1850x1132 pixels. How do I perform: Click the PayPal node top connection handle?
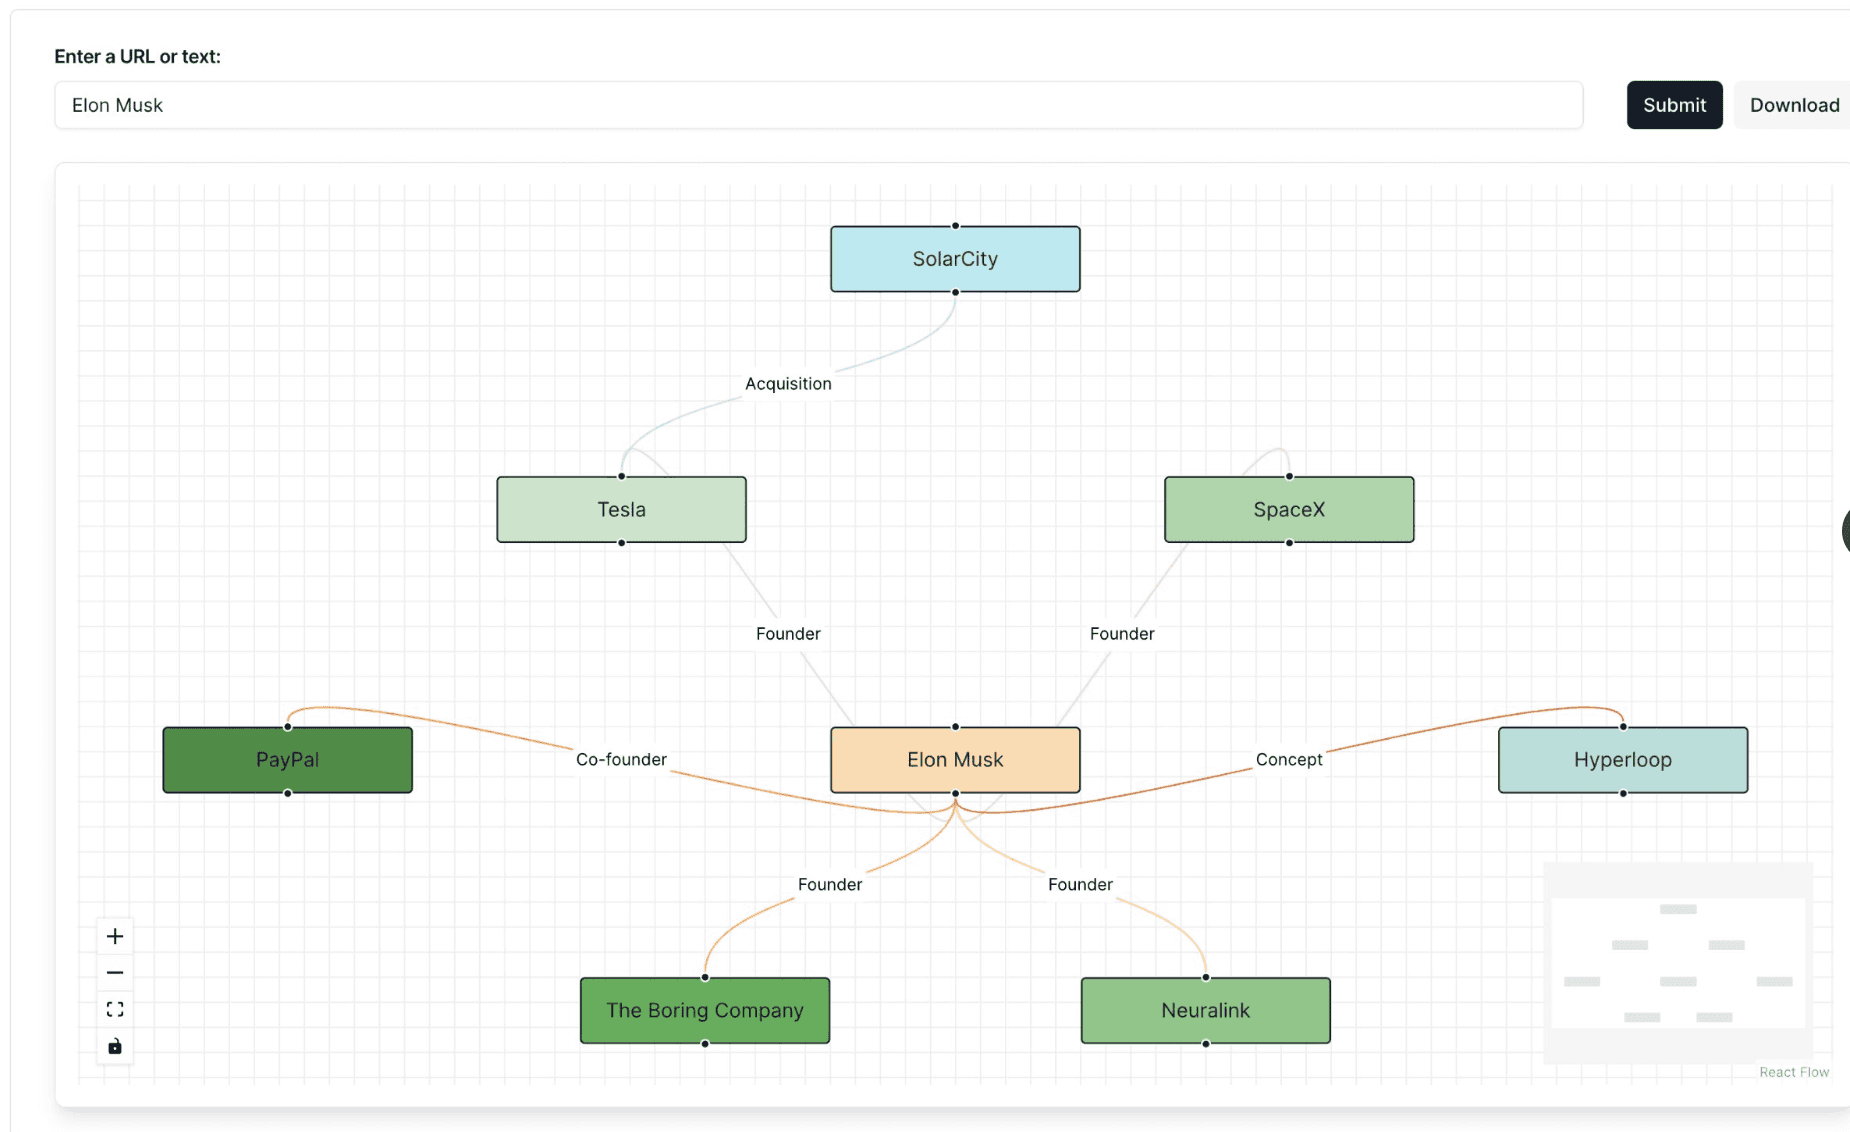click(x=288, y=727)
